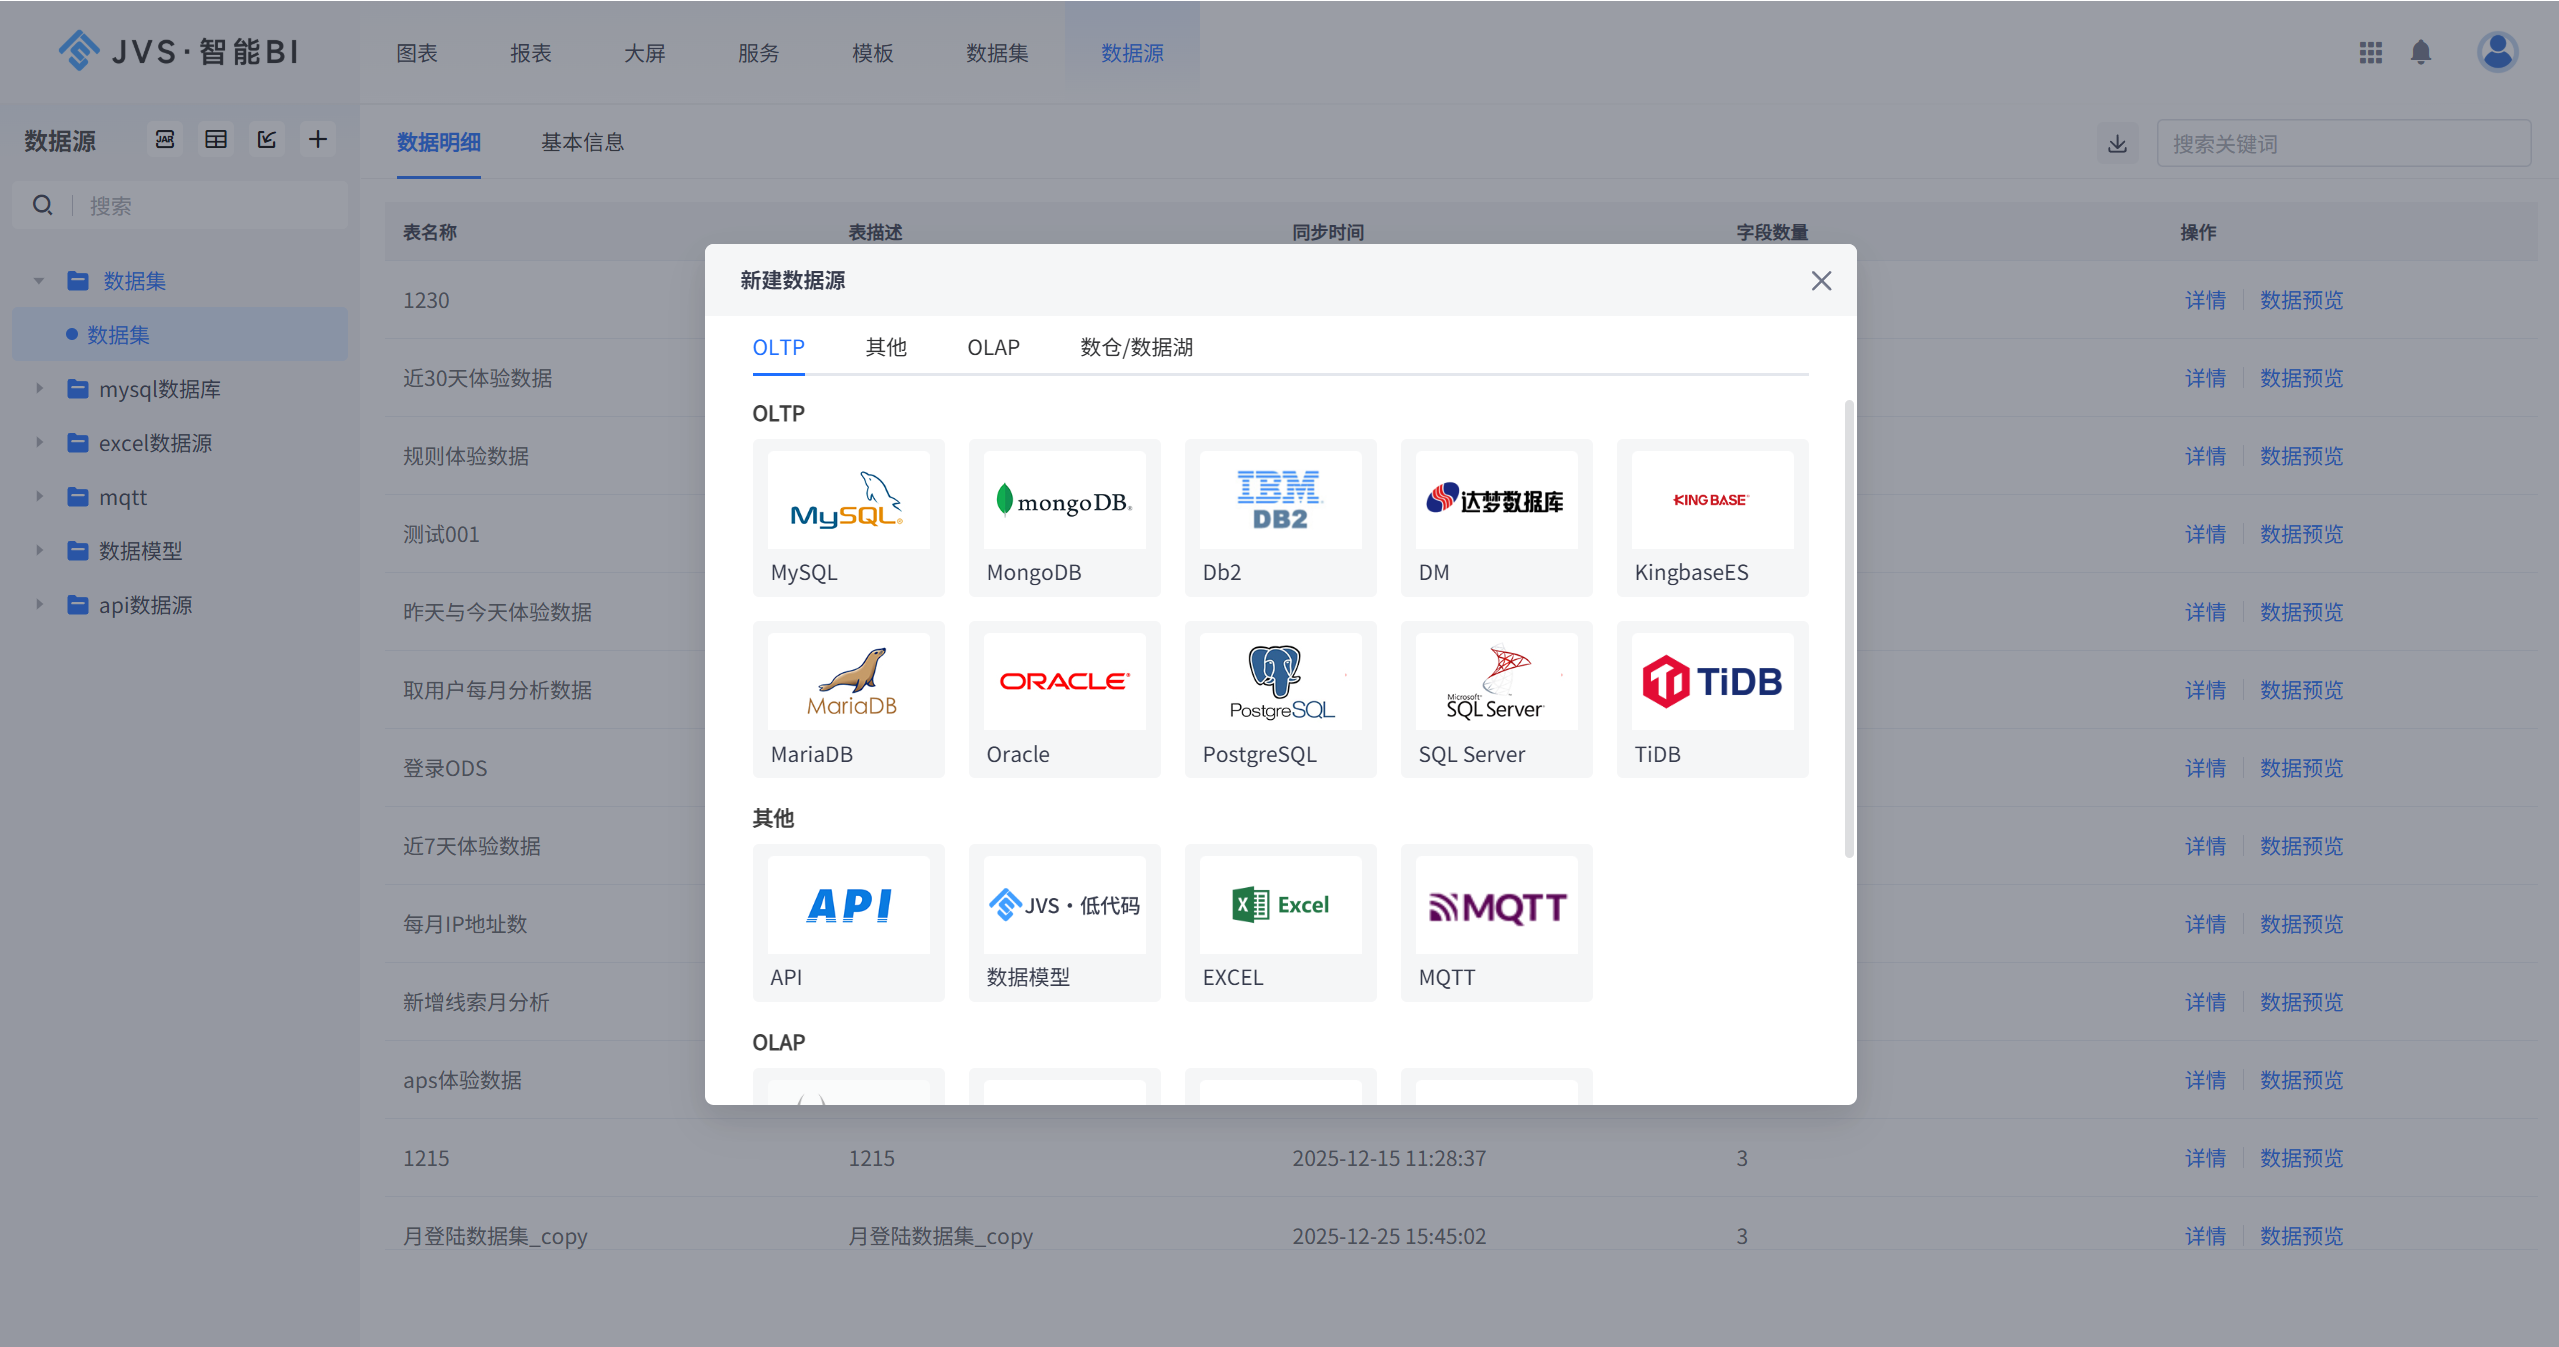Focus the 搜索关键词 search field

click(x=2342, y=144)
